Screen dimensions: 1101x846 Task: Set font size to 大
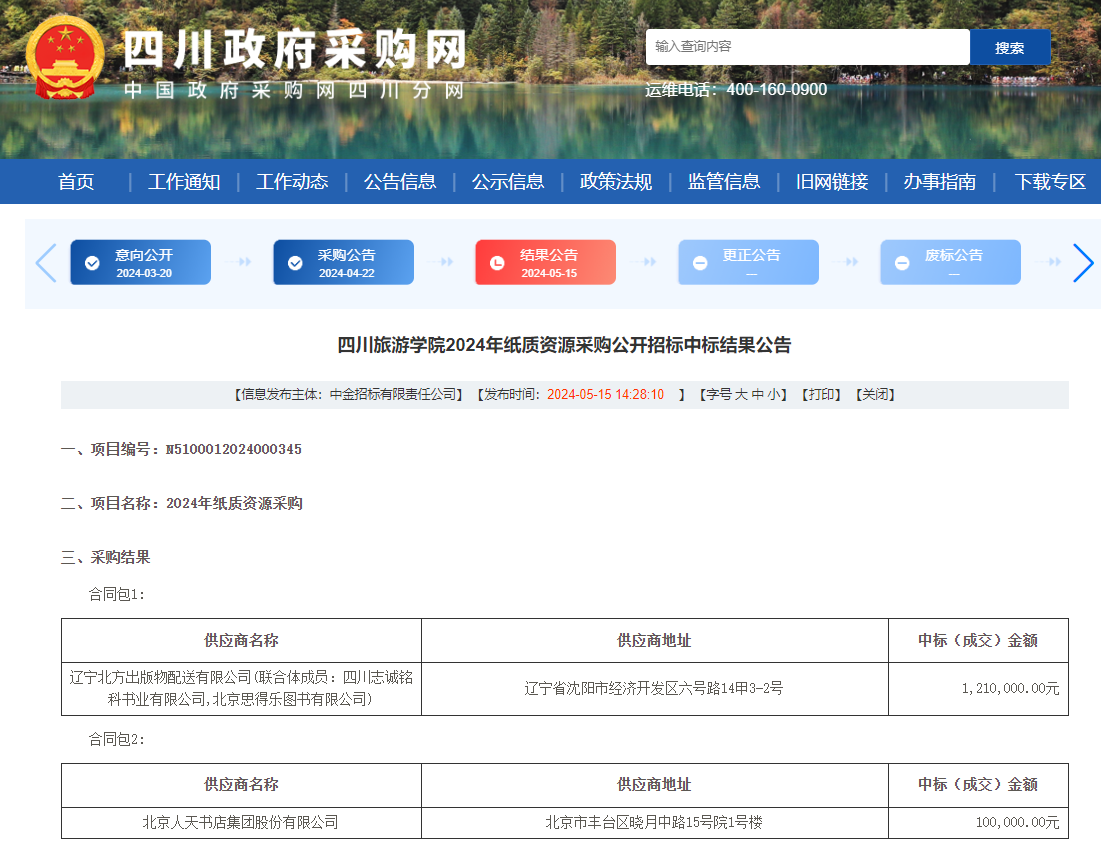tap(741, 395)
